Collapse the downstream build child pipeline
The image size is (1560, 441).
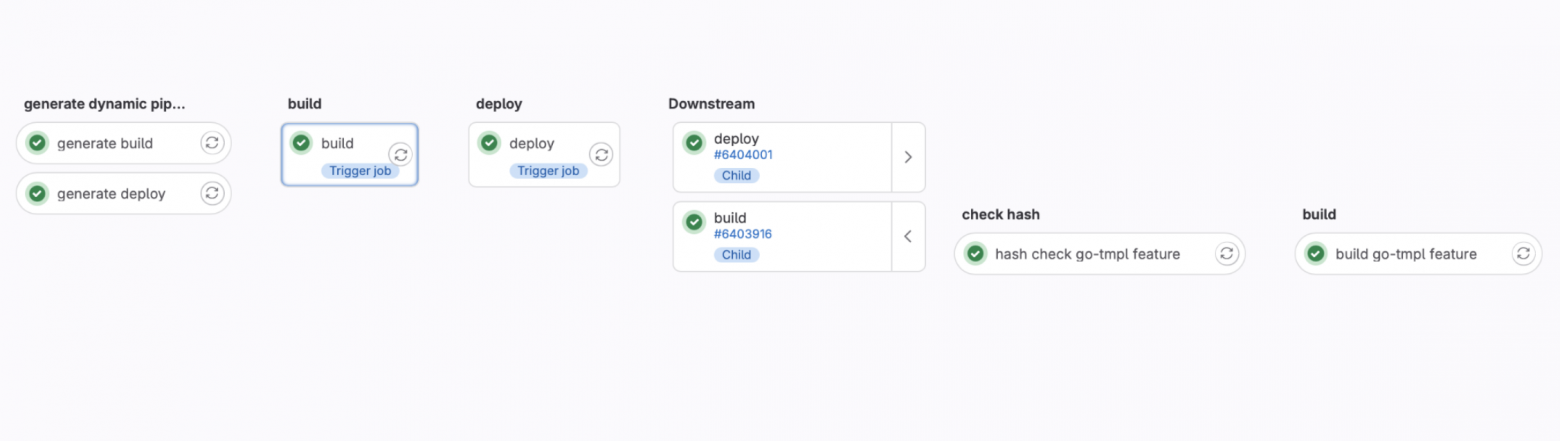(908, 237)
